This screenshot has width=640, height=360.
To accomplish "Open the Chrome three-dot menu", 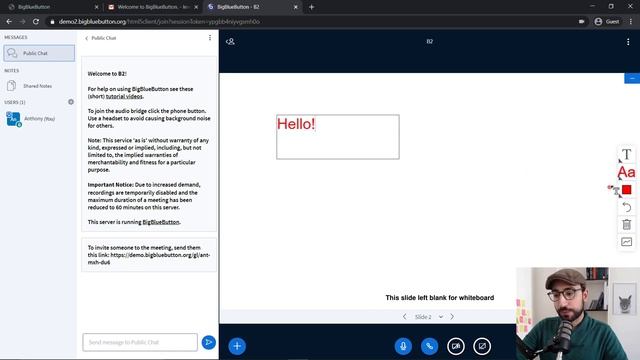I will pos(631,22).
